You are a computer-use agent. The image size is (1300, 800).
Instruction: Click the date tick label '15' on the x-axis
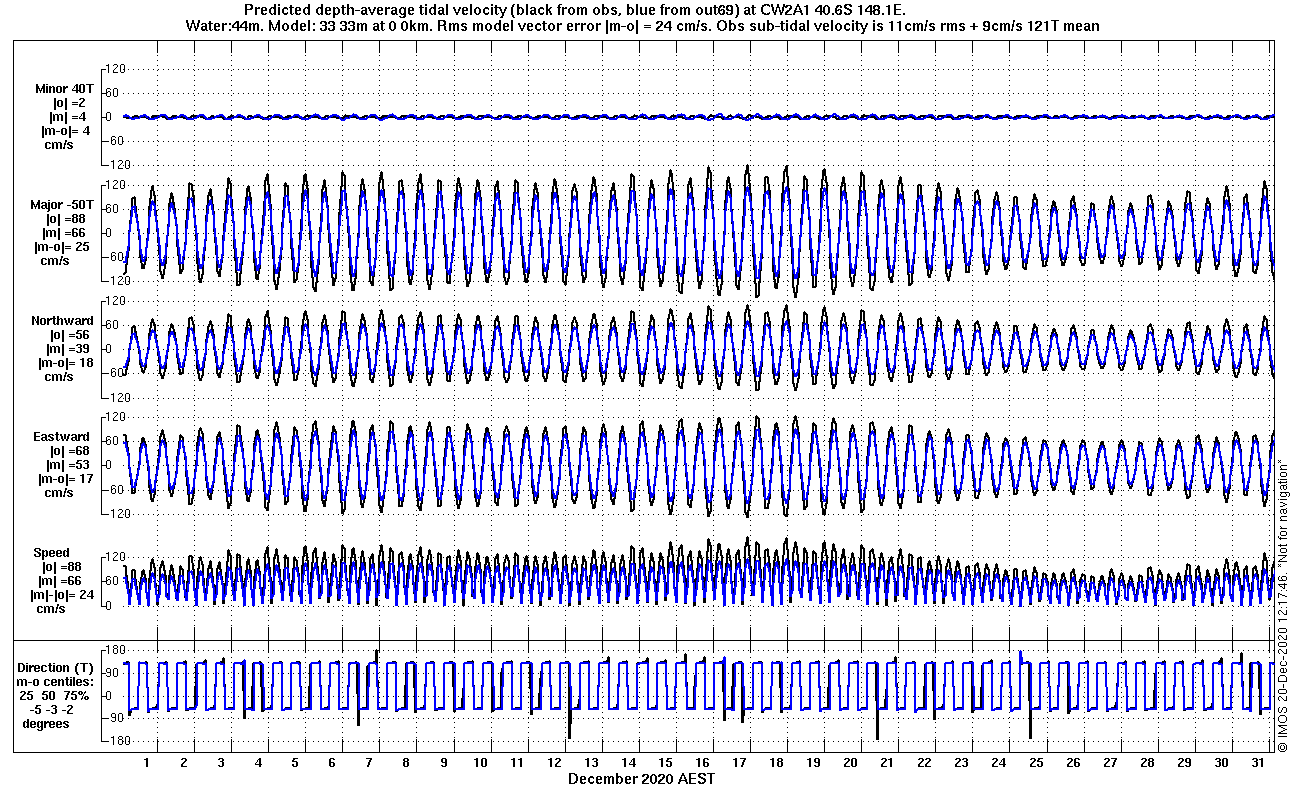tap(665, 763)
